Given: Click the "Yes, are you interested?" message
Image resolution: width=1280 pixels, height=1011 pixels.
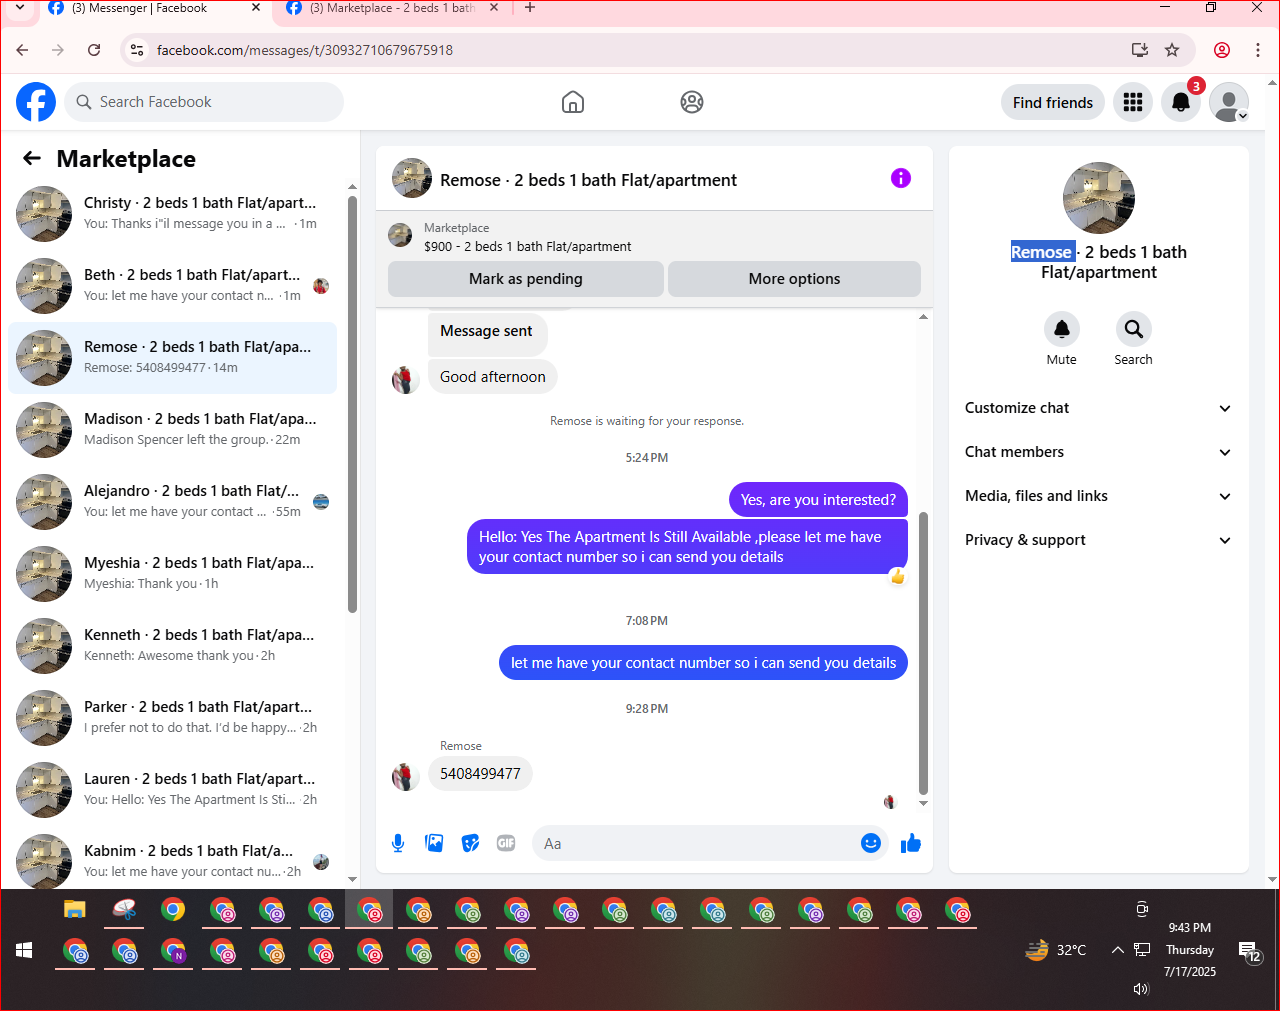Looking at the screenshot, I should point(818,500).
